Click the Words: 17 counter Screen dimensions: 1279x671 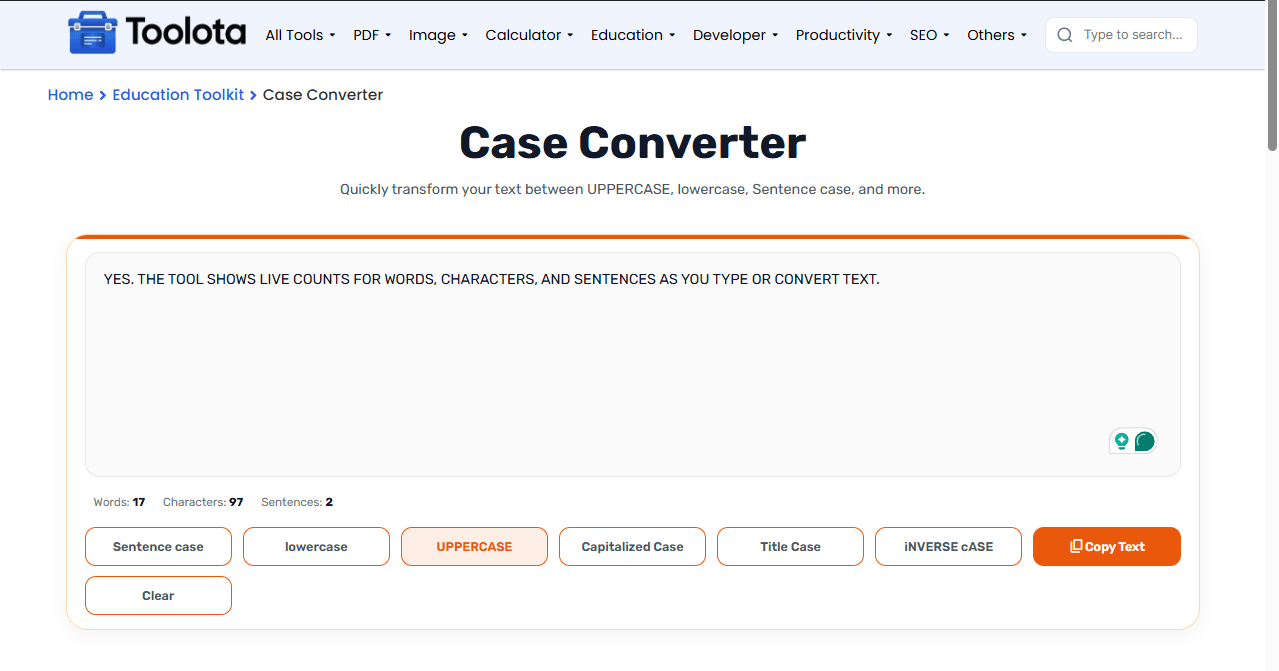pyautogui.click(x=119, y=502)
